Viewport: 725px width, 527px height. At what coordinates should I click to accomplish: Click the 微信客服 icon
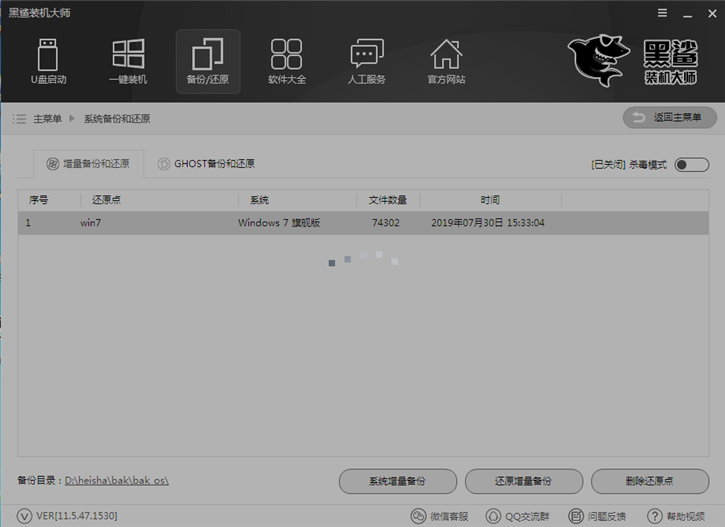(441, 516)
